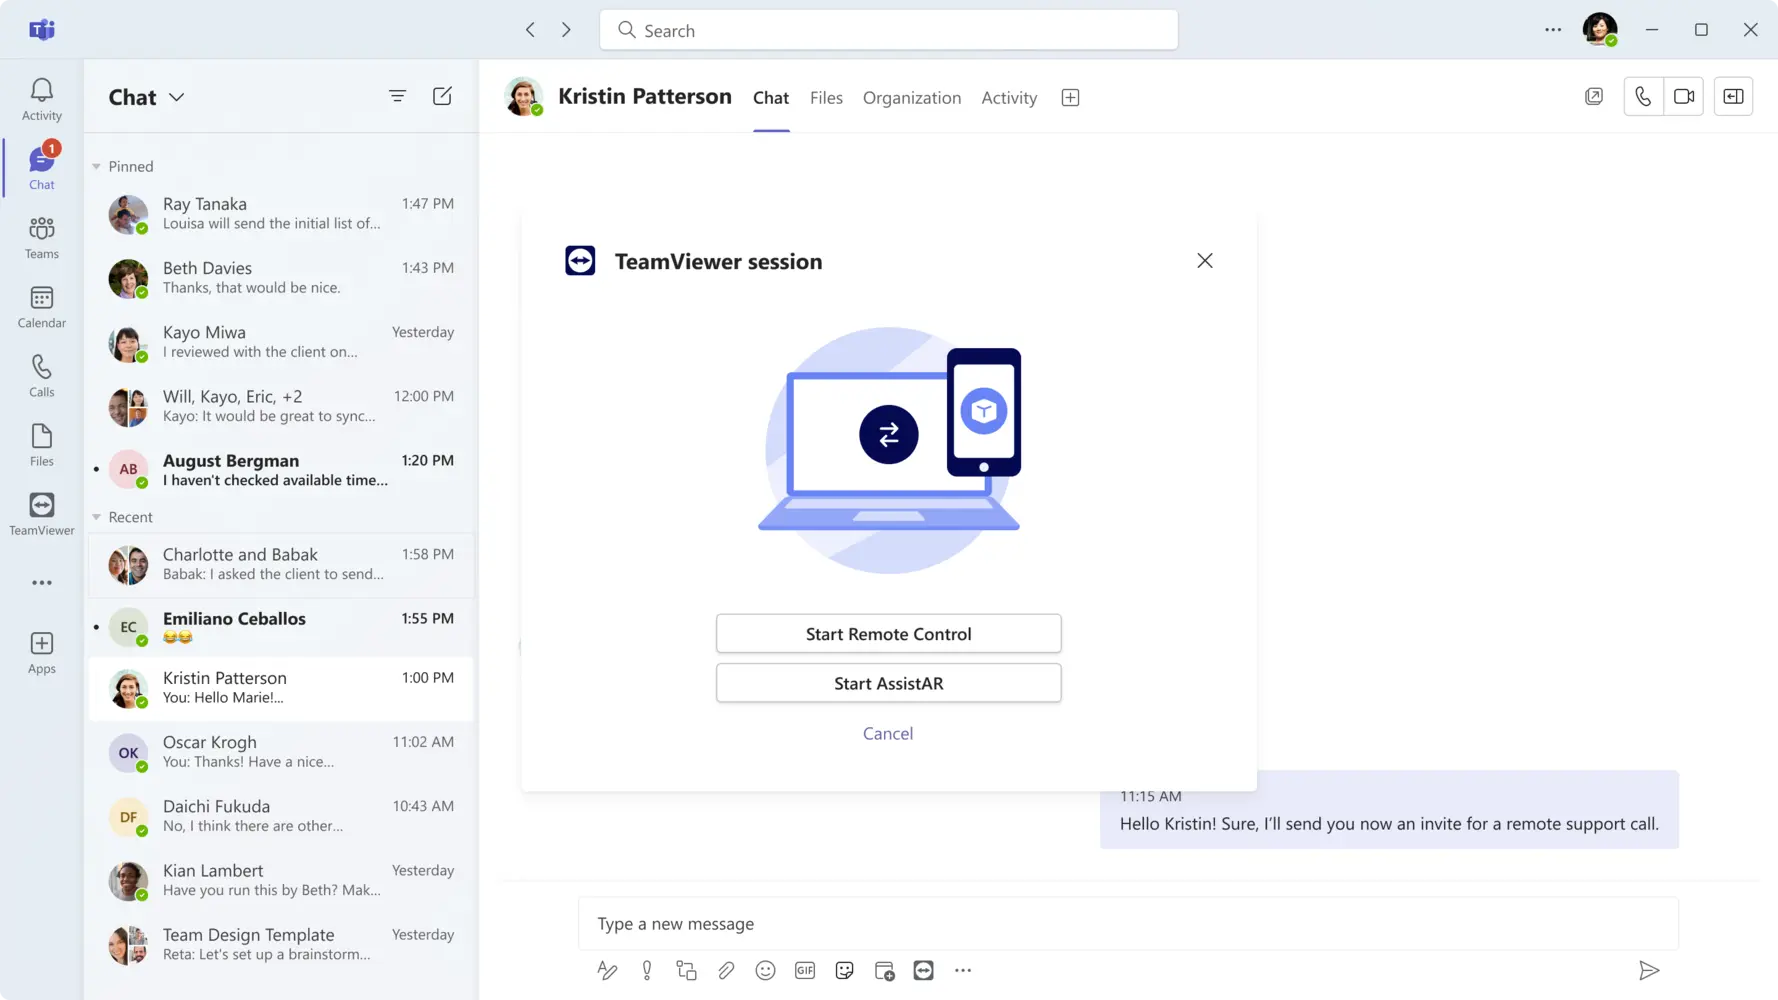This screenshot has width=1778, height=1000.
Task: Open the Activity tab in chat header
Action: click(x=1009, y=97)
